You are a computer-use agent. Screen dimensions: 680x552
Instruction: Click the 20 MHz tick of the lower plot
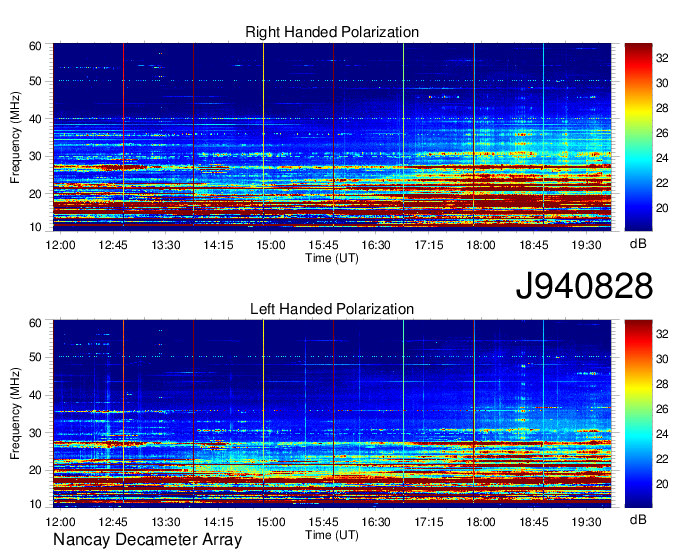point(35,470)
